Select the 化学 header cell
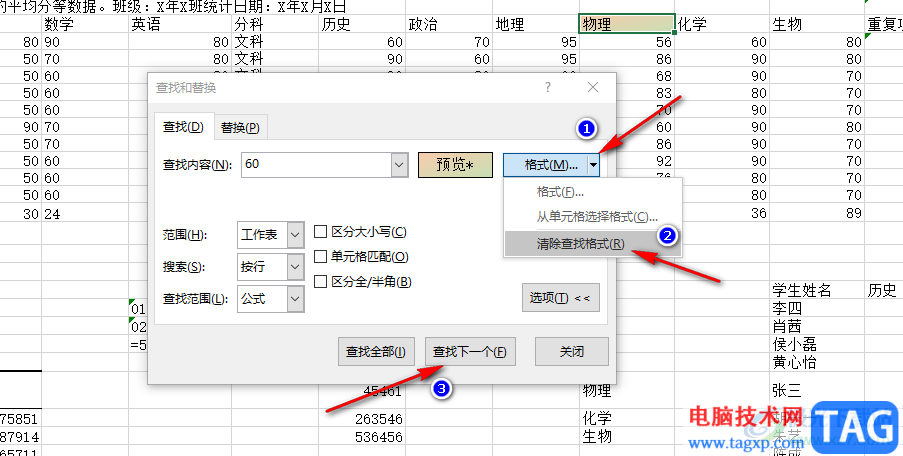 pos(722,24)
